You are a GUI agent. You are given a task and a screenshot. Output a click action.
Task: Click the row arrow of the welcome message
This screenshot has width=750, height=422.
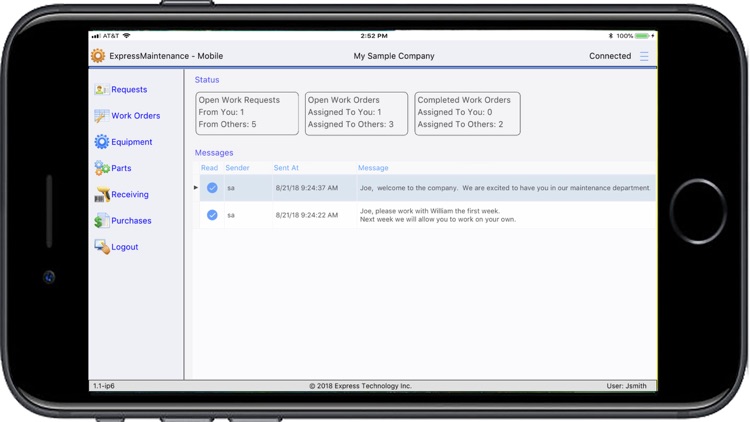coord(196,188)
